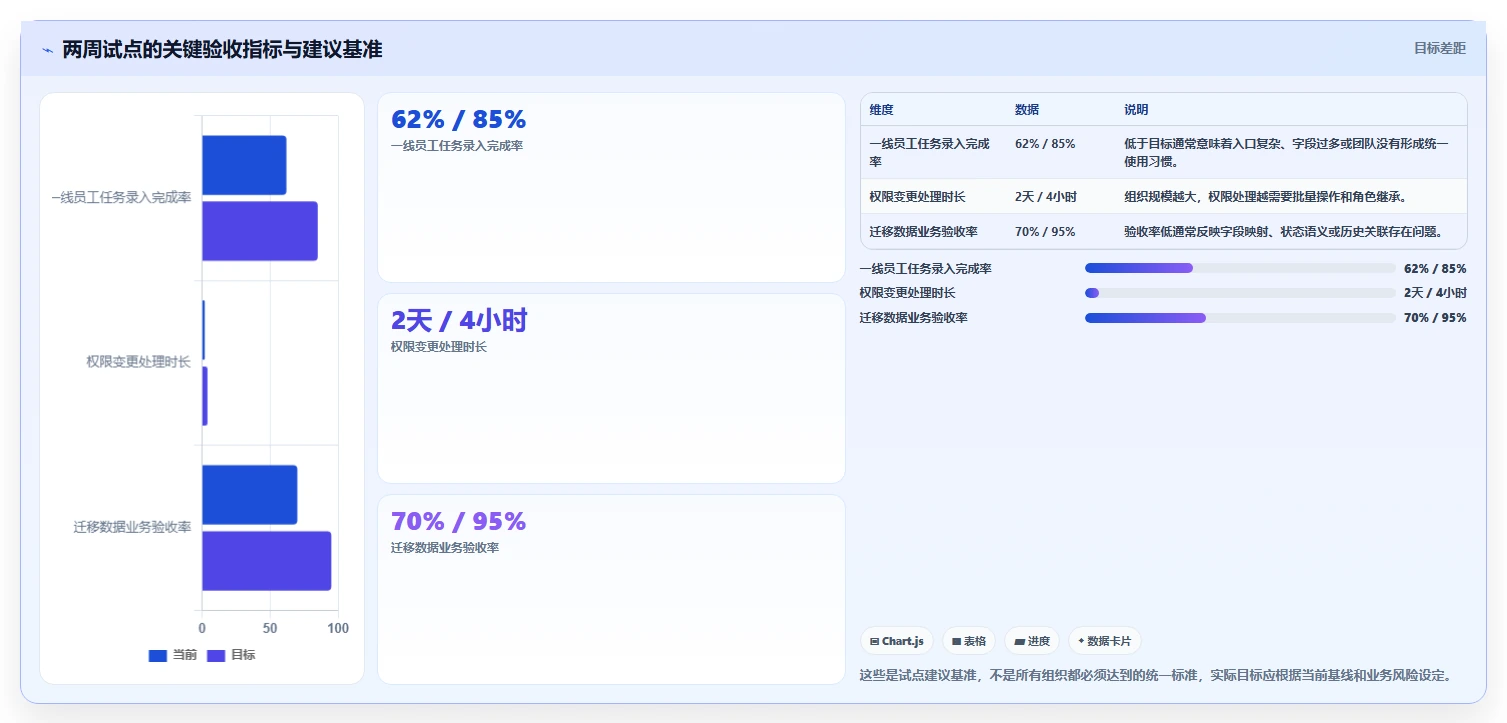
Task: Select the 2天 / 4小时 data card
Action: tap(611, 389)
